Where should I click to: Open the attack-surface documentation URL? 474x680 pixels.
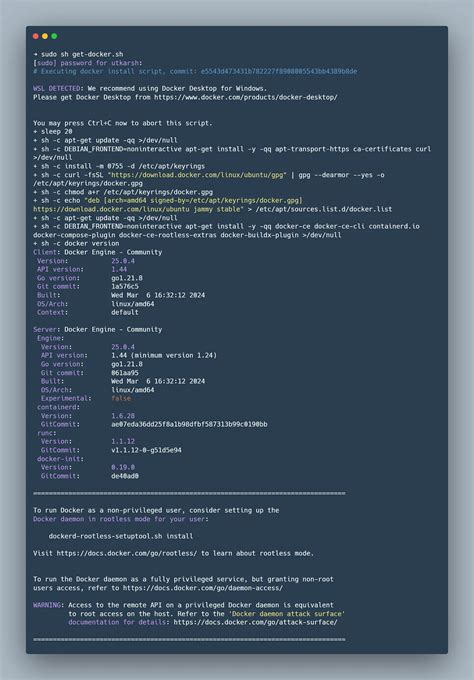coord(255,622)
